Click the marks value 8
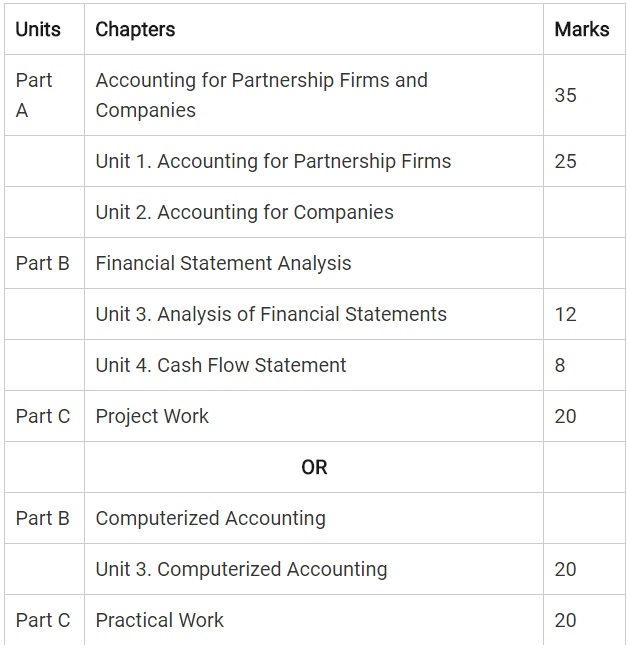This screenshot has width=628, height=648. coord(560,365)
